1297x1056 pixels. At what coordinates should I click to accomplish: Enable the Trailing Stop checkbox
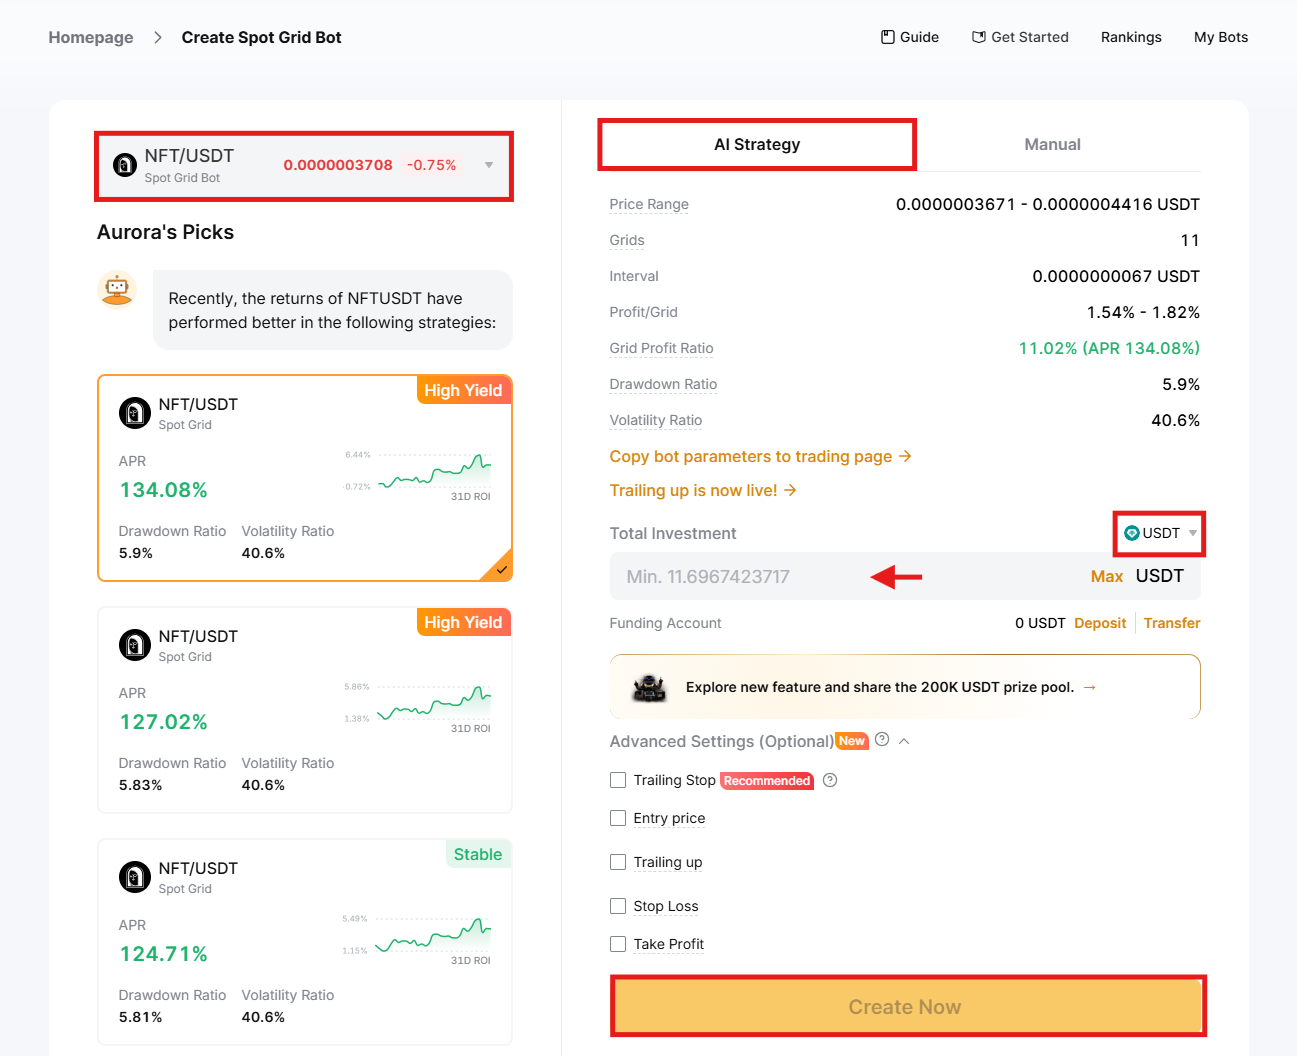click(x=618, y=780)
